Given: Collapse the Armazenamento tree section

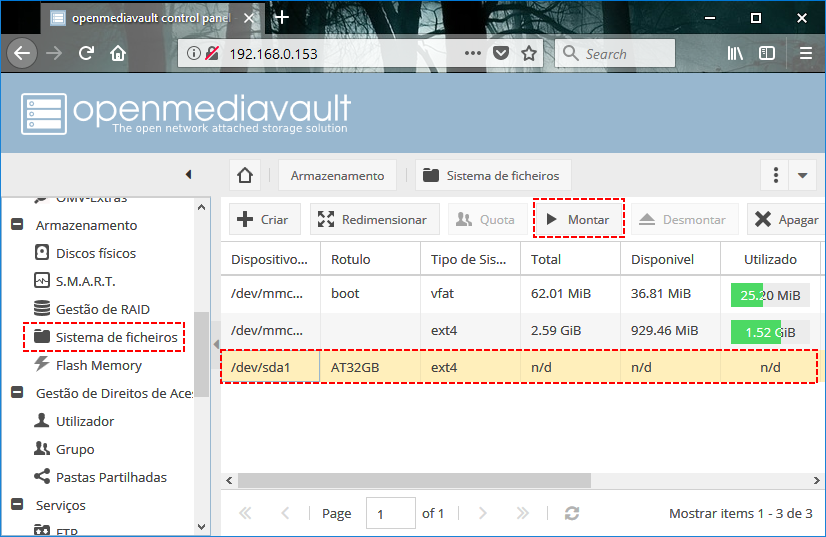Looking at the screenshot, I should 17,224.
